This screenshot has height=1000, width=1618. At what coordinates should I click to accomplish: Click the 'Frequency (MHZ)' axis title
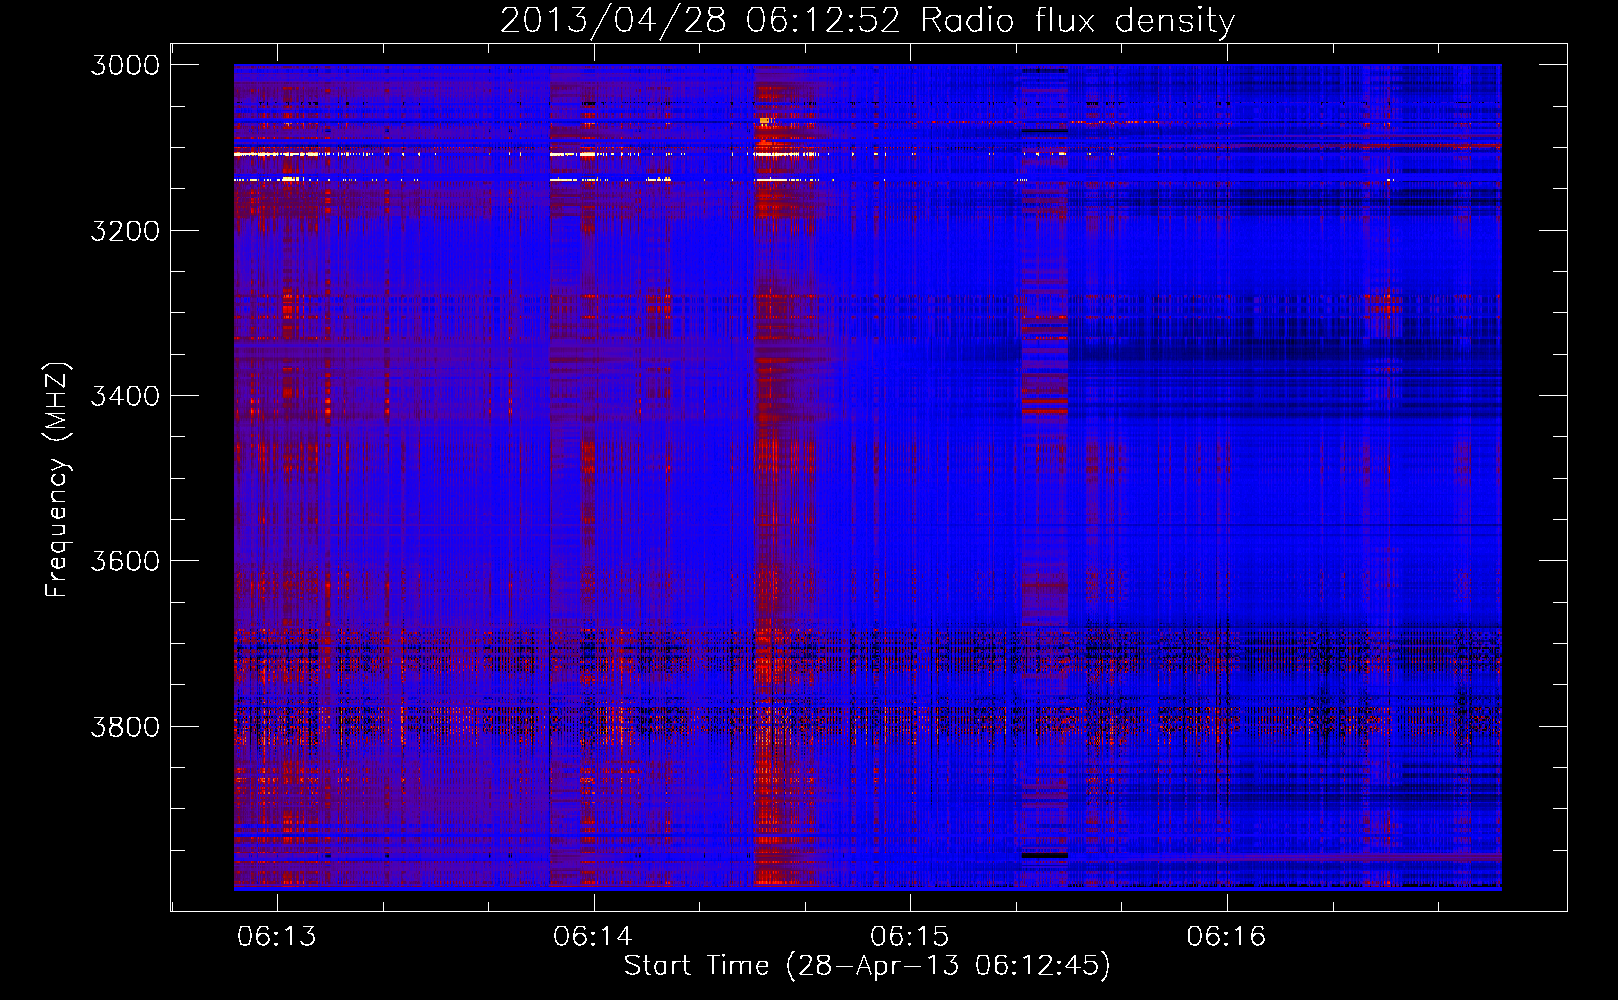[57, 480]
